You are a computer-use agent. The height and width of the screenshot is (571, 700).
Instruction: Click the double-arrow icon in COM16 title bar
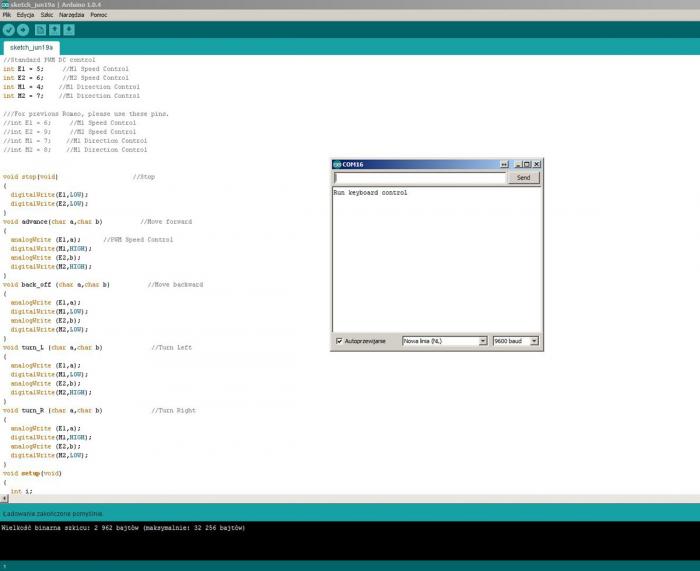[x=503, y=164]
